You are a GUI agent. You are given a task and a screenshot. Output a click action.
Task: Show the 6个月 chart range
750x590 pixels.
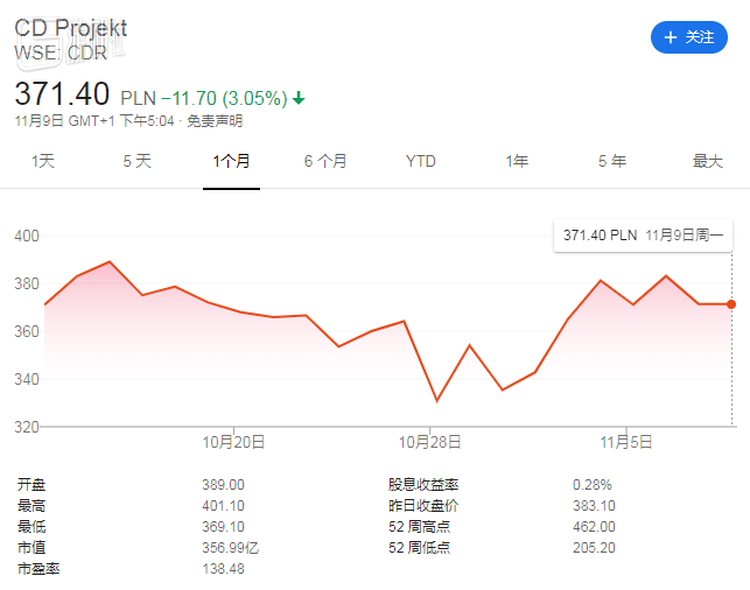tap(325, 161)
